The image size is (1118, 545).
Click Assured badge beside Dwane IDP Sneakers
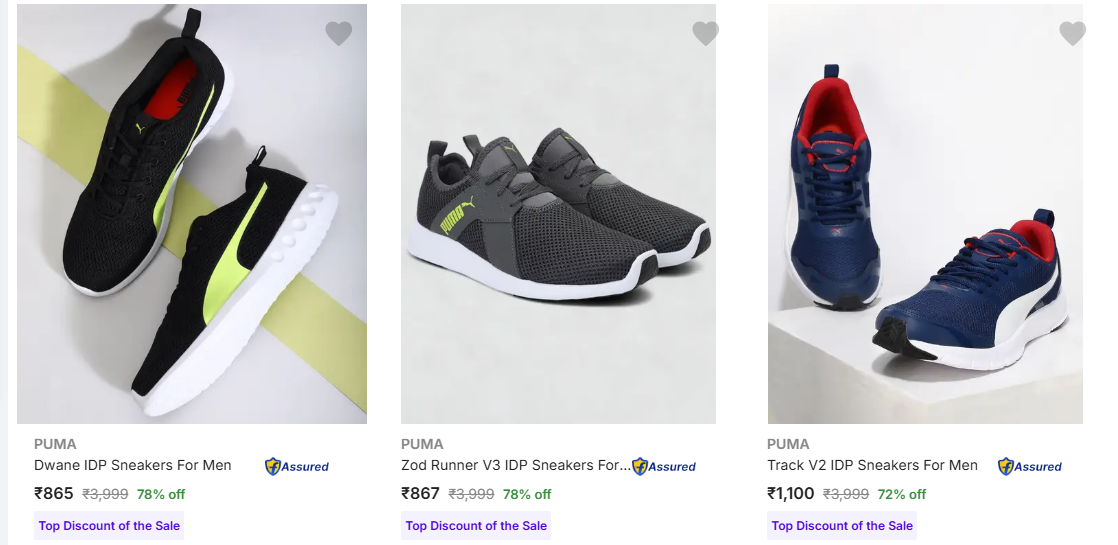tap(297, 466)
